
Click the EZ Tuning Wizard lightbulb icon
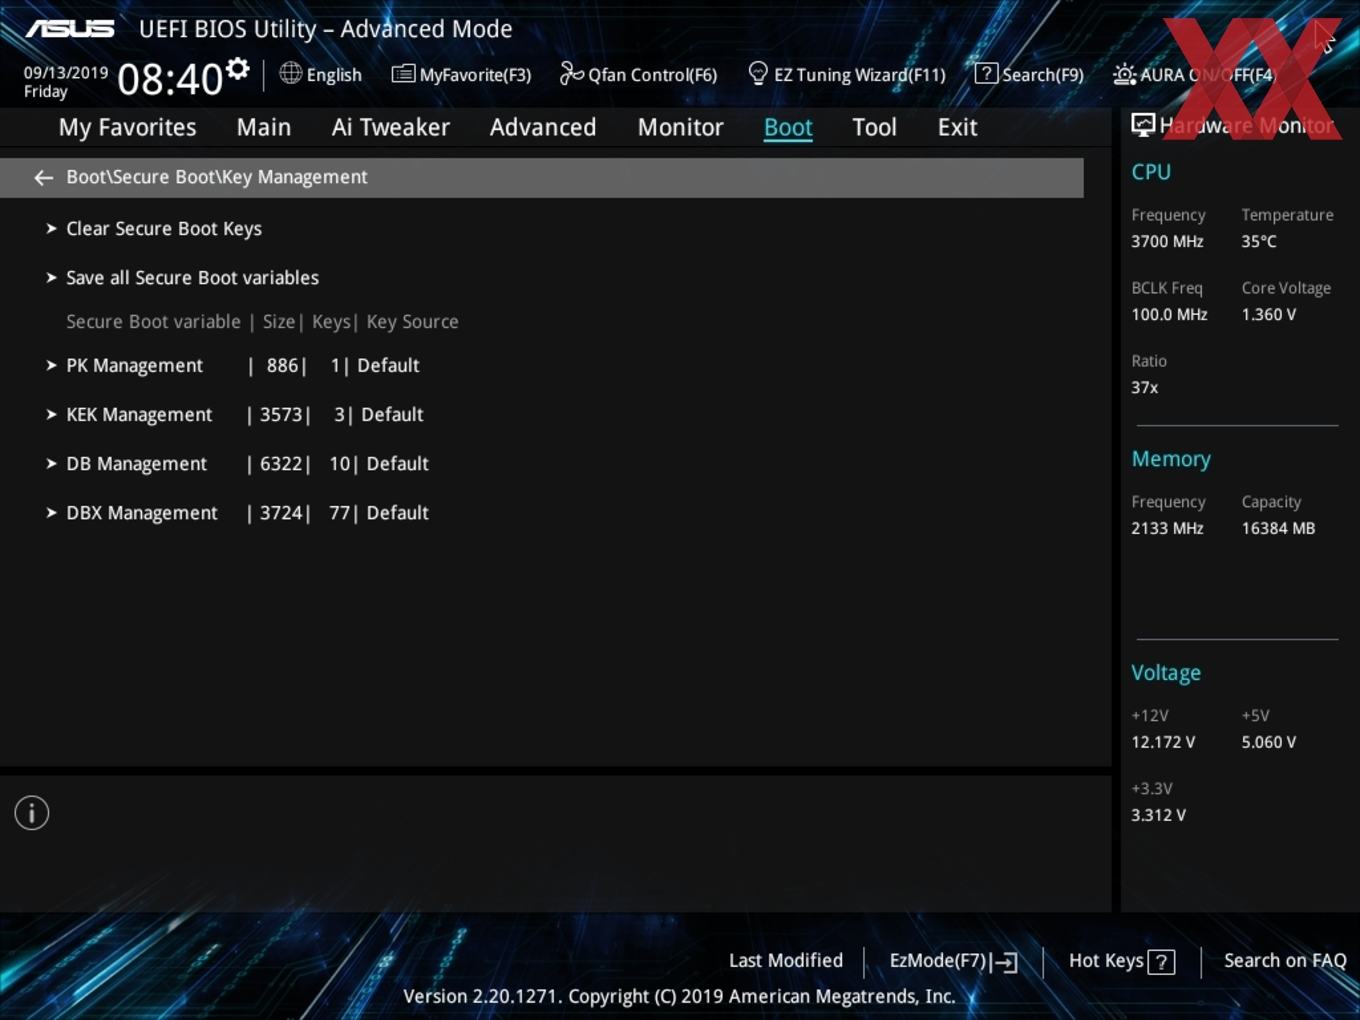[x=758, y=73]
